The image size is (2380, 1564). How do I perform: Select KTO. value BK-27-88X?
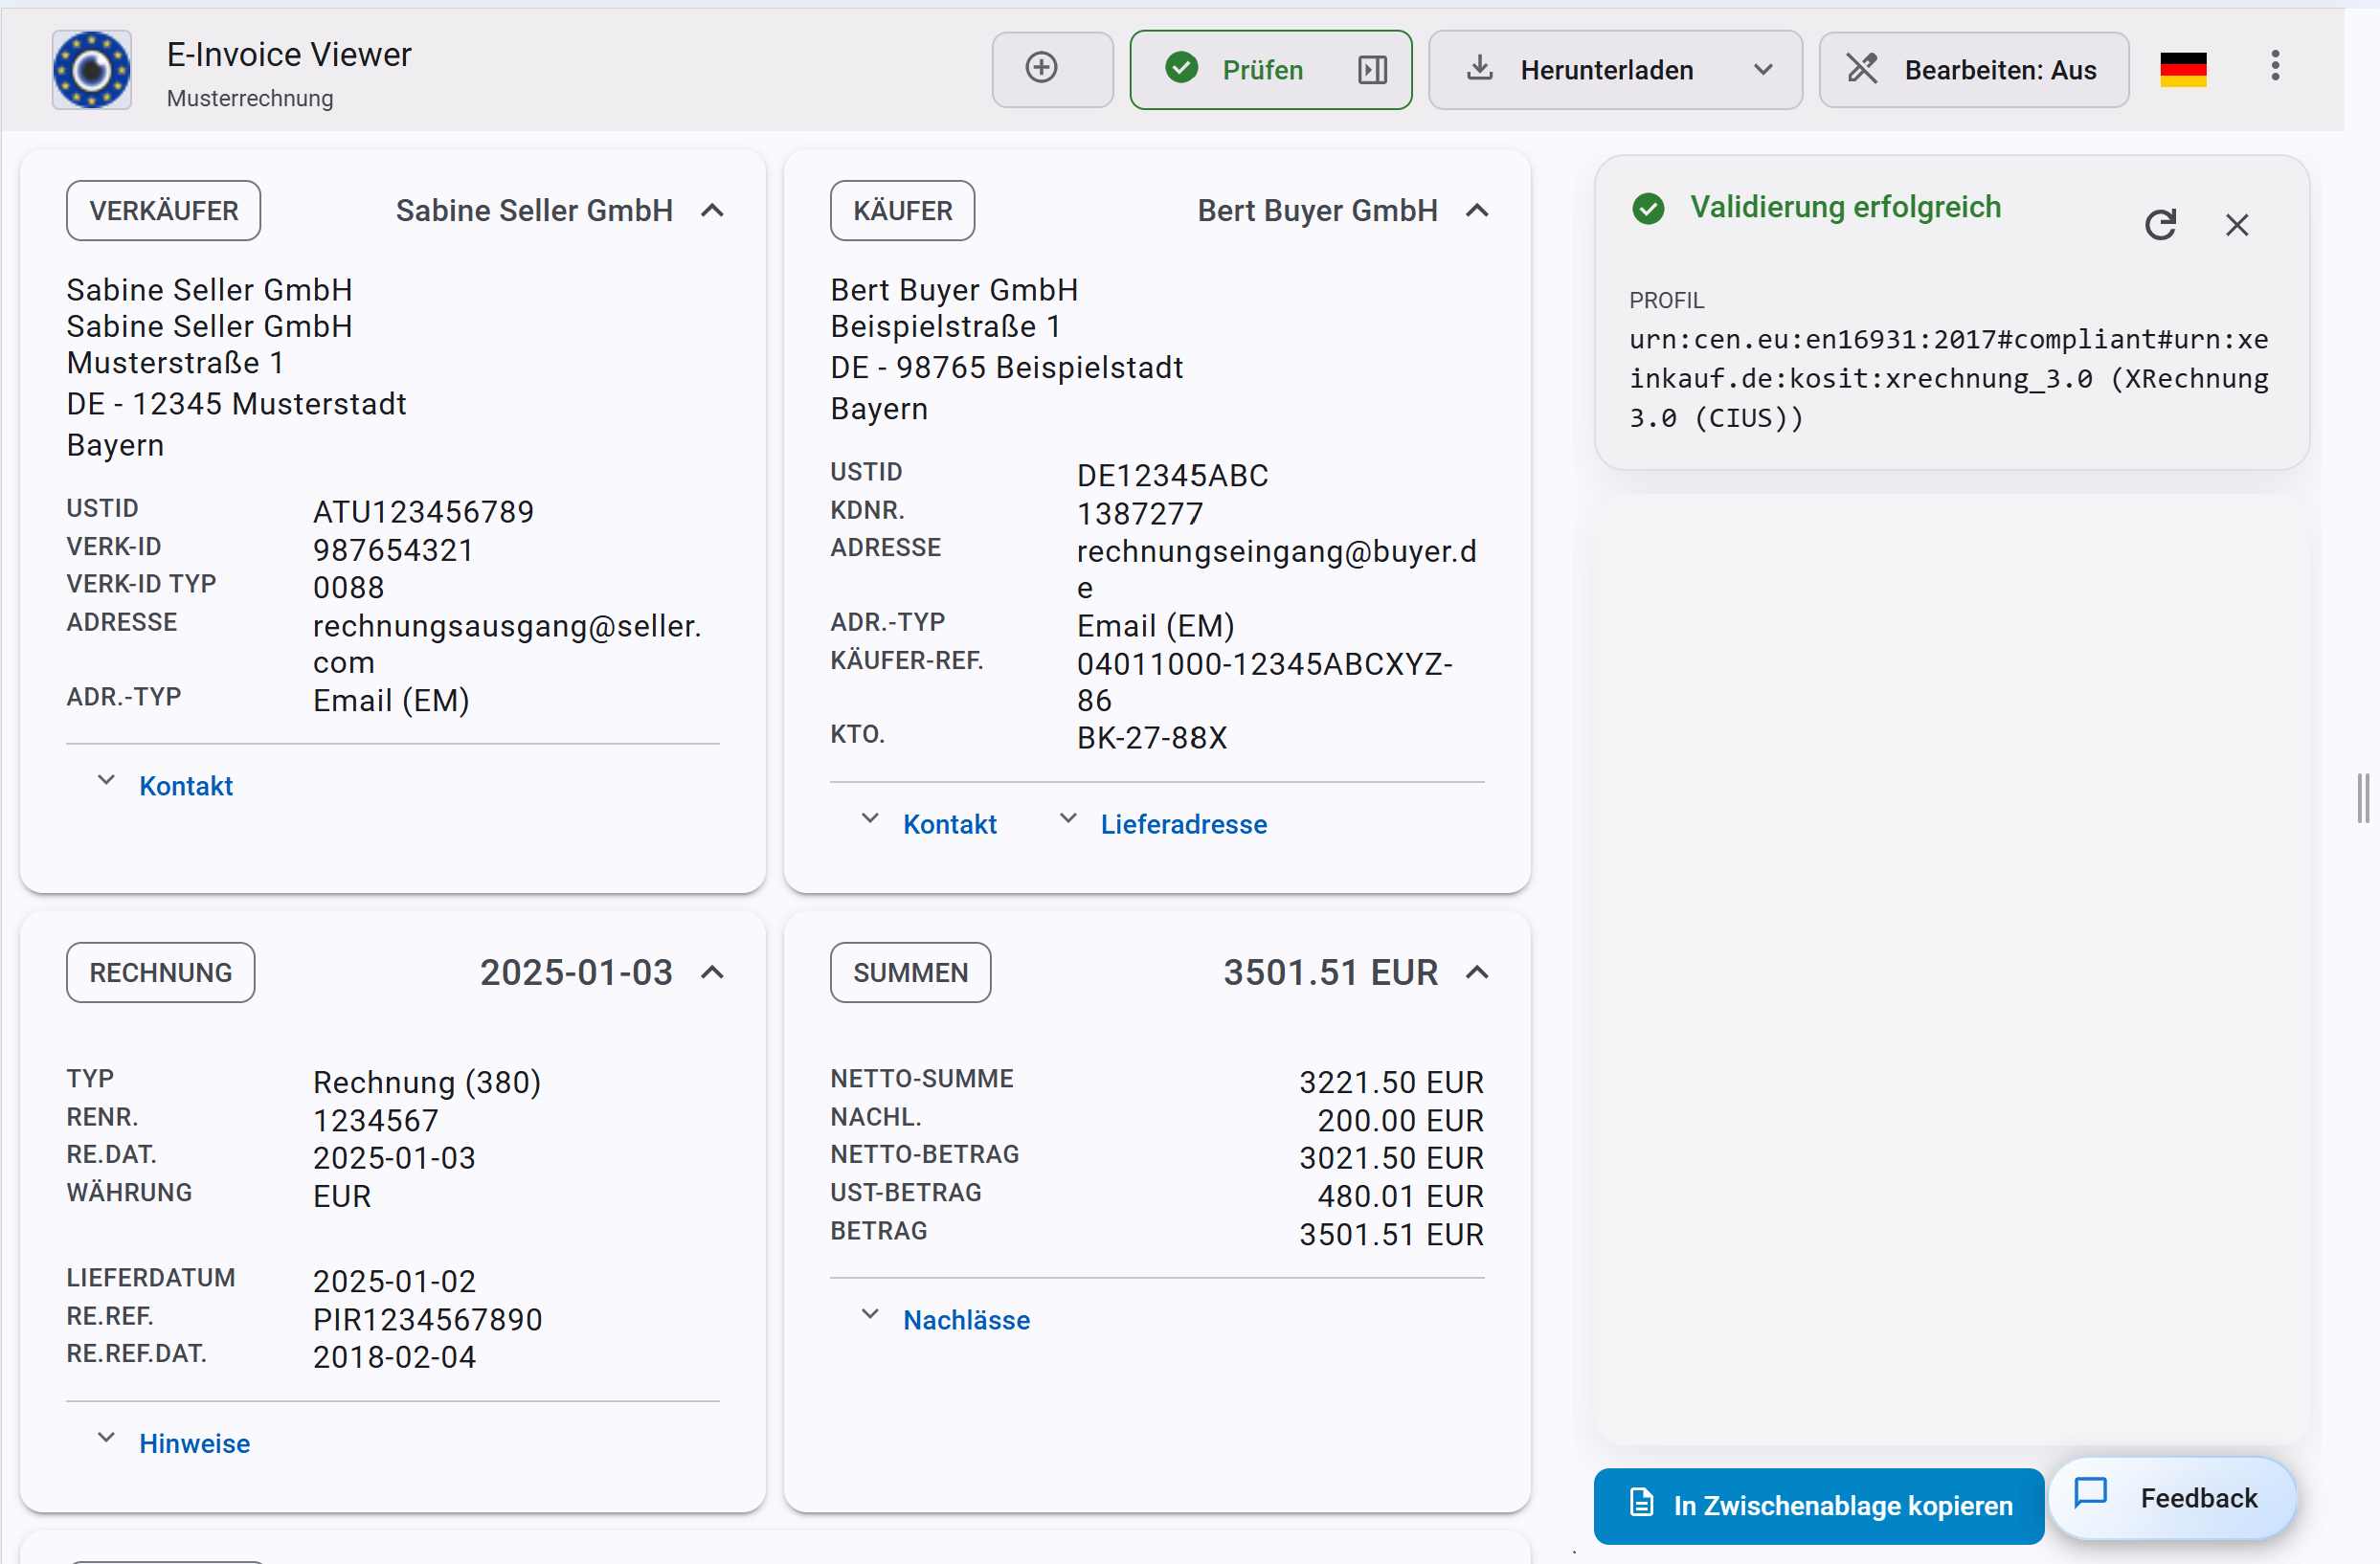pos(1152,738)
